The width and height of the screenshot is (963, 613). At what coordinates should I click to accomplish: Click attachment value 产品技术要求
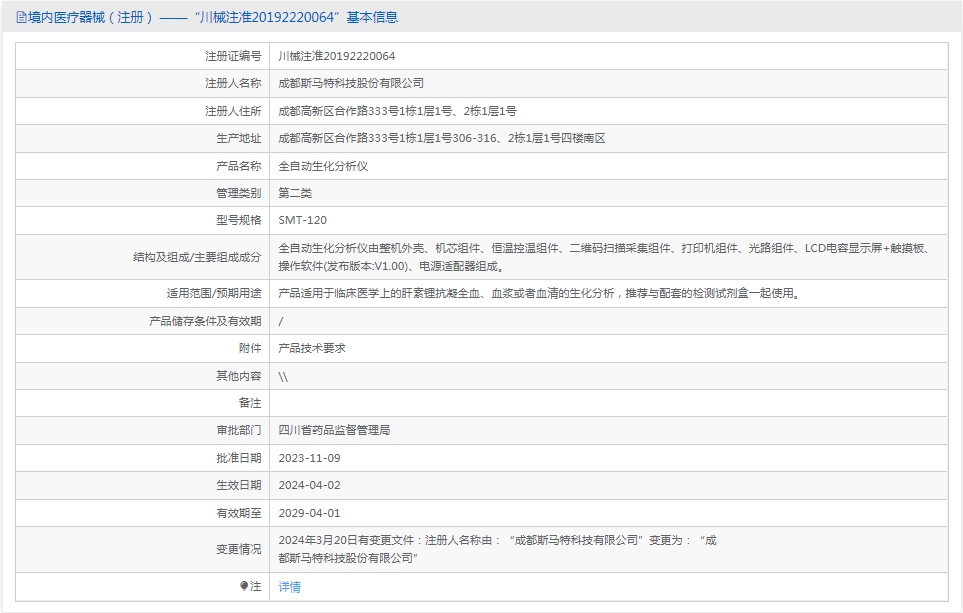[312, 348]
